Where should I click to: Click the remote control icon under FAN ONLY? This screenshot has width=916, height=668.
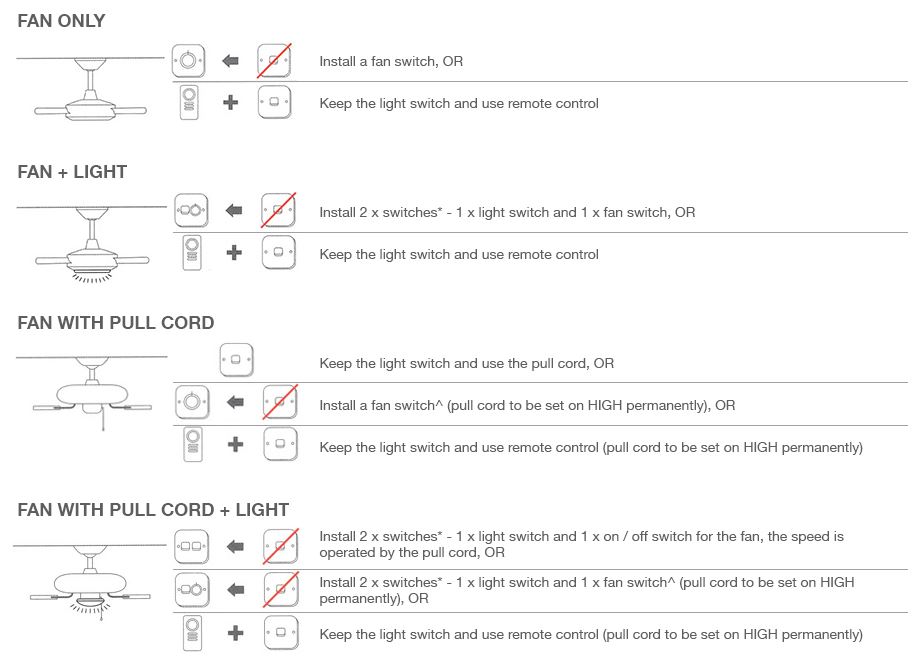point(190,103)
